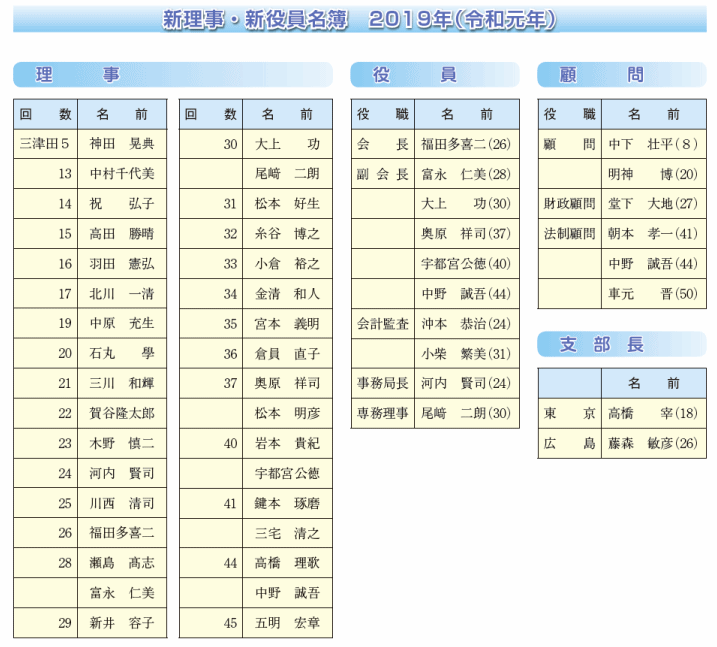Click the name 新井 容子
The image size is (717, 647).
click(122, 623)
